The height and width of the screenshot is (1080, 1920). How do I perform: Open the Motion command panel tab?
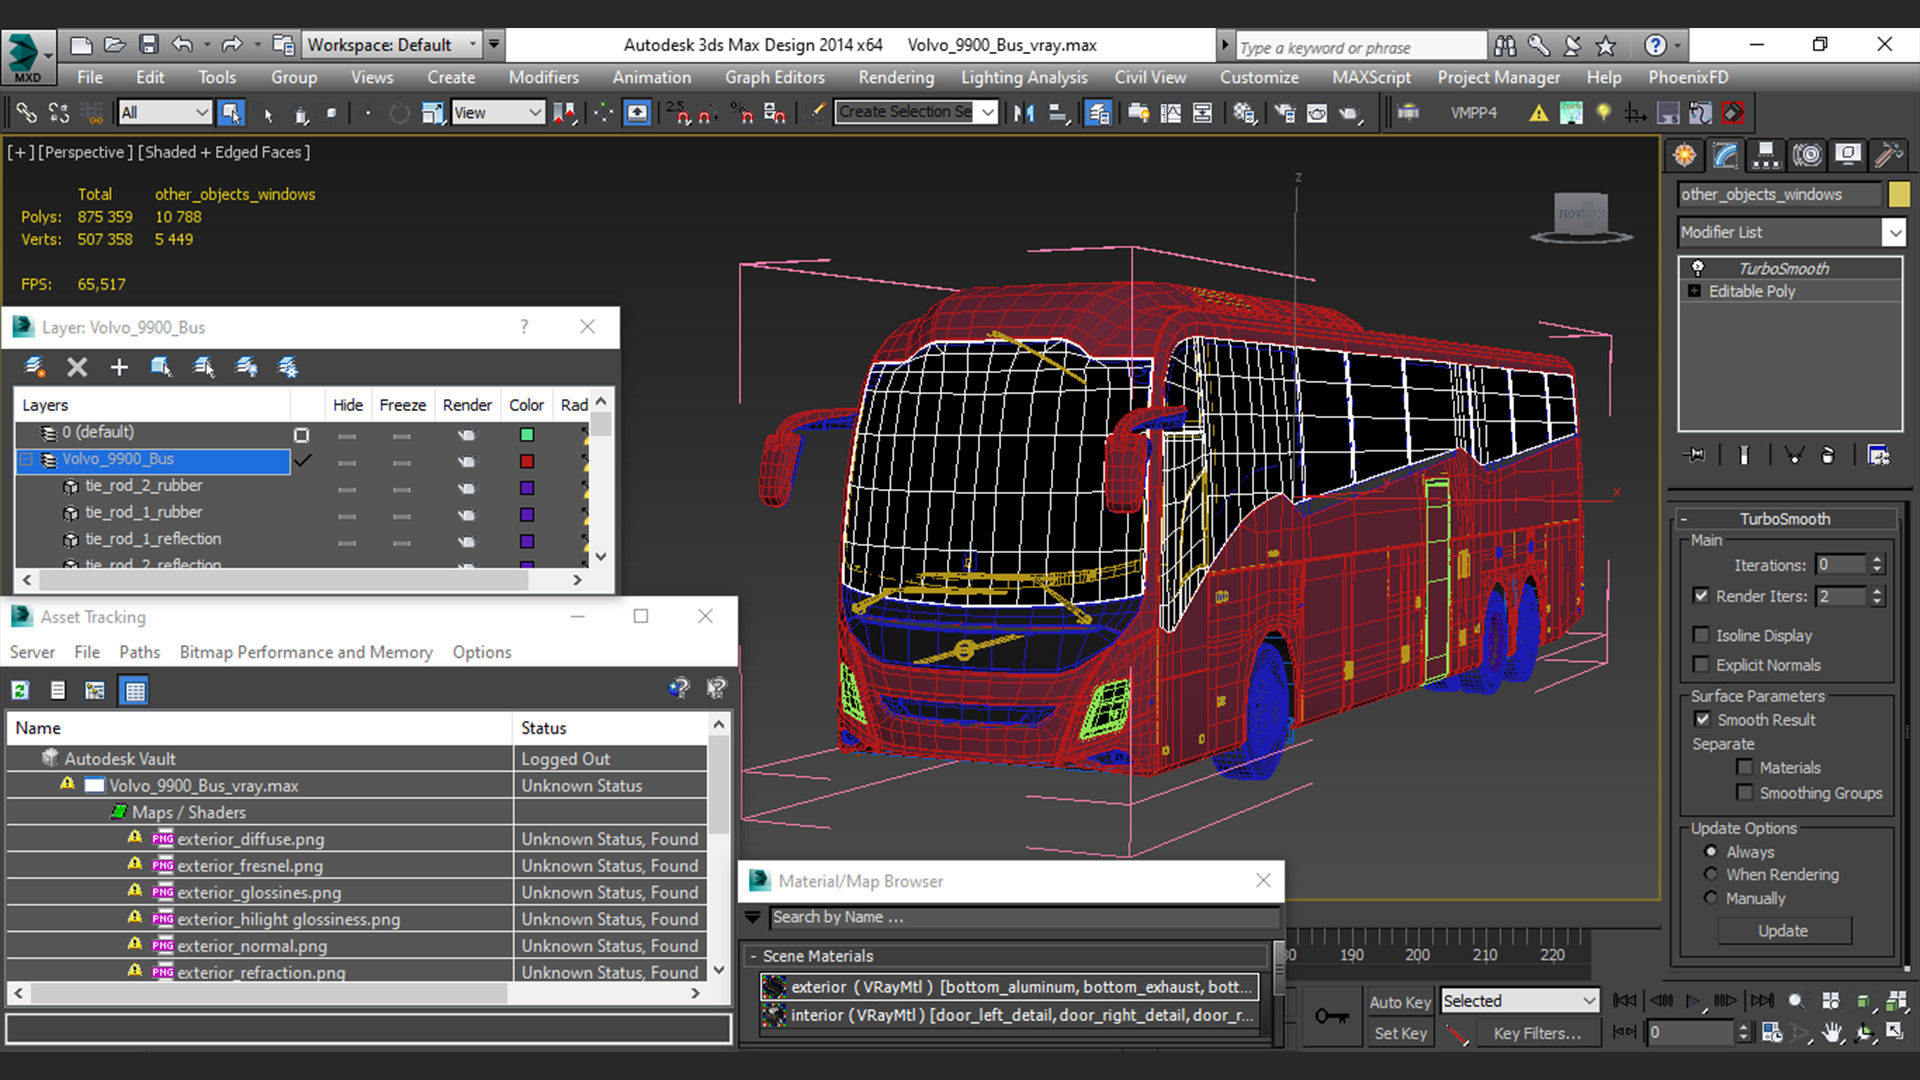[x=1807, y=155]
